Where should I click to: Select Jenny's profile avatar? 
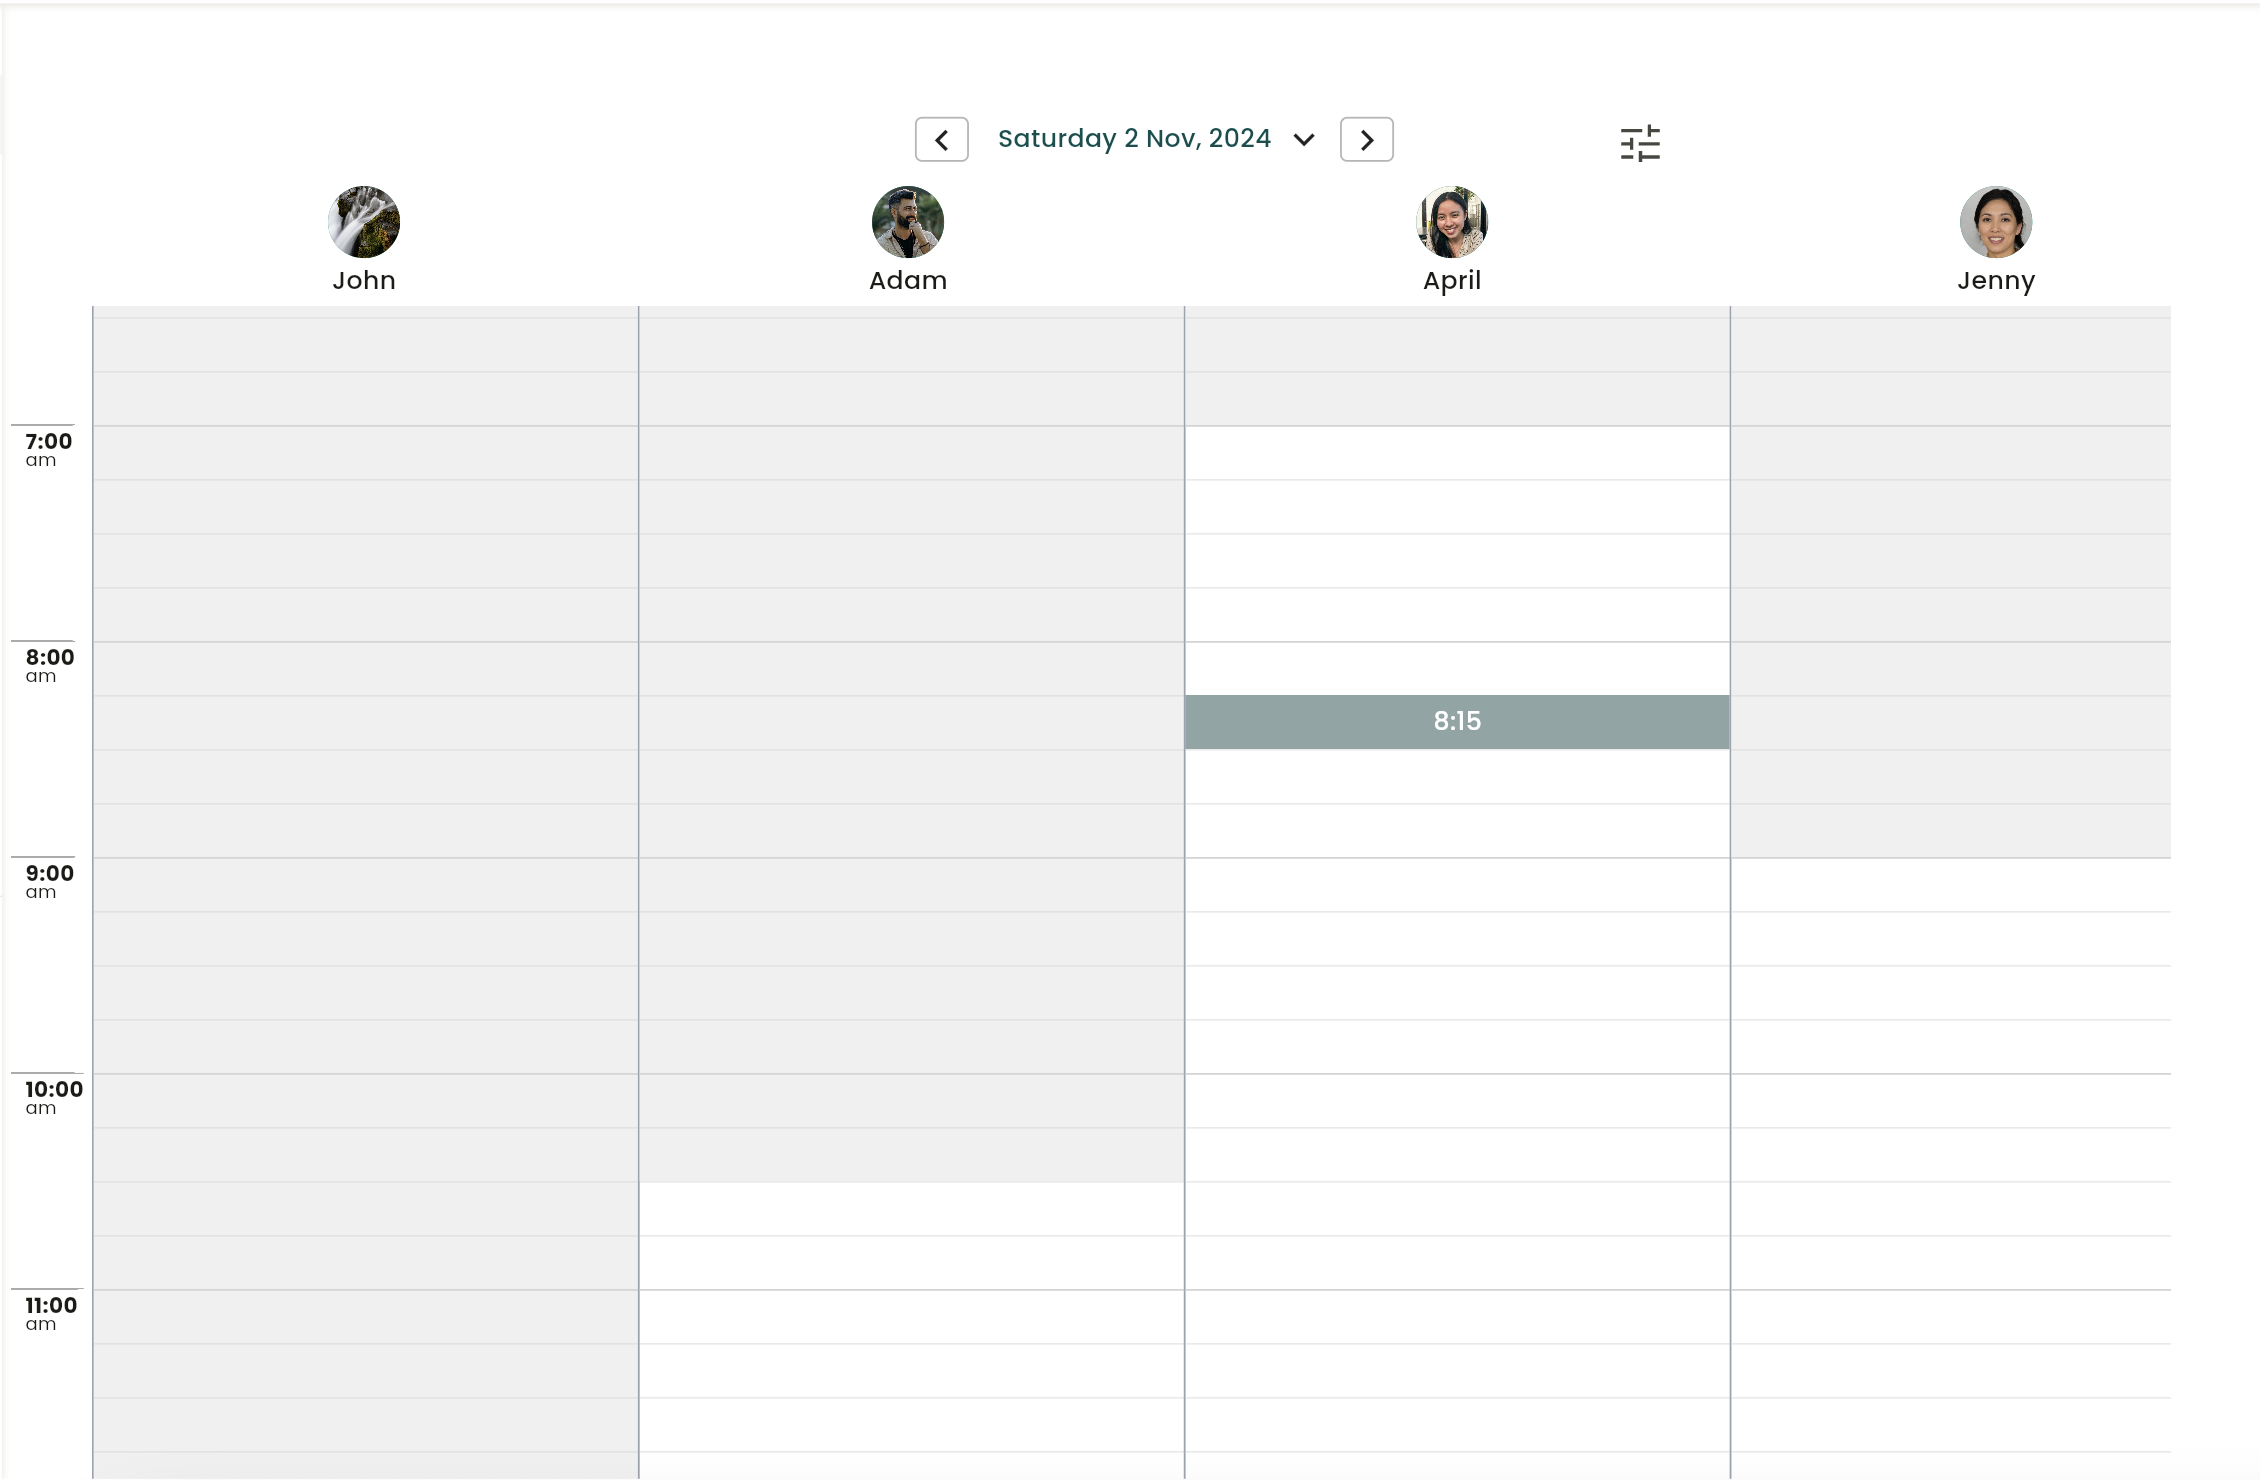click(1995, 221)
